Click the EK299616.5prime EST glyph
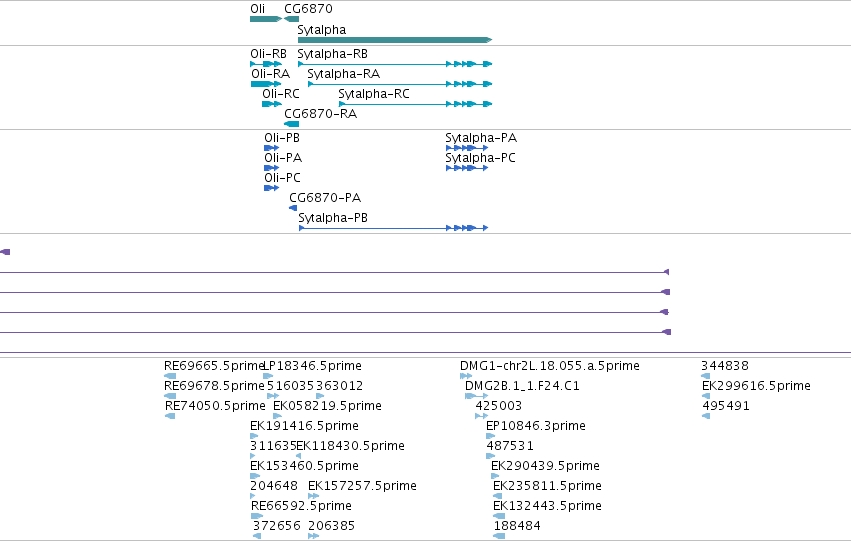 click(706, 396)
